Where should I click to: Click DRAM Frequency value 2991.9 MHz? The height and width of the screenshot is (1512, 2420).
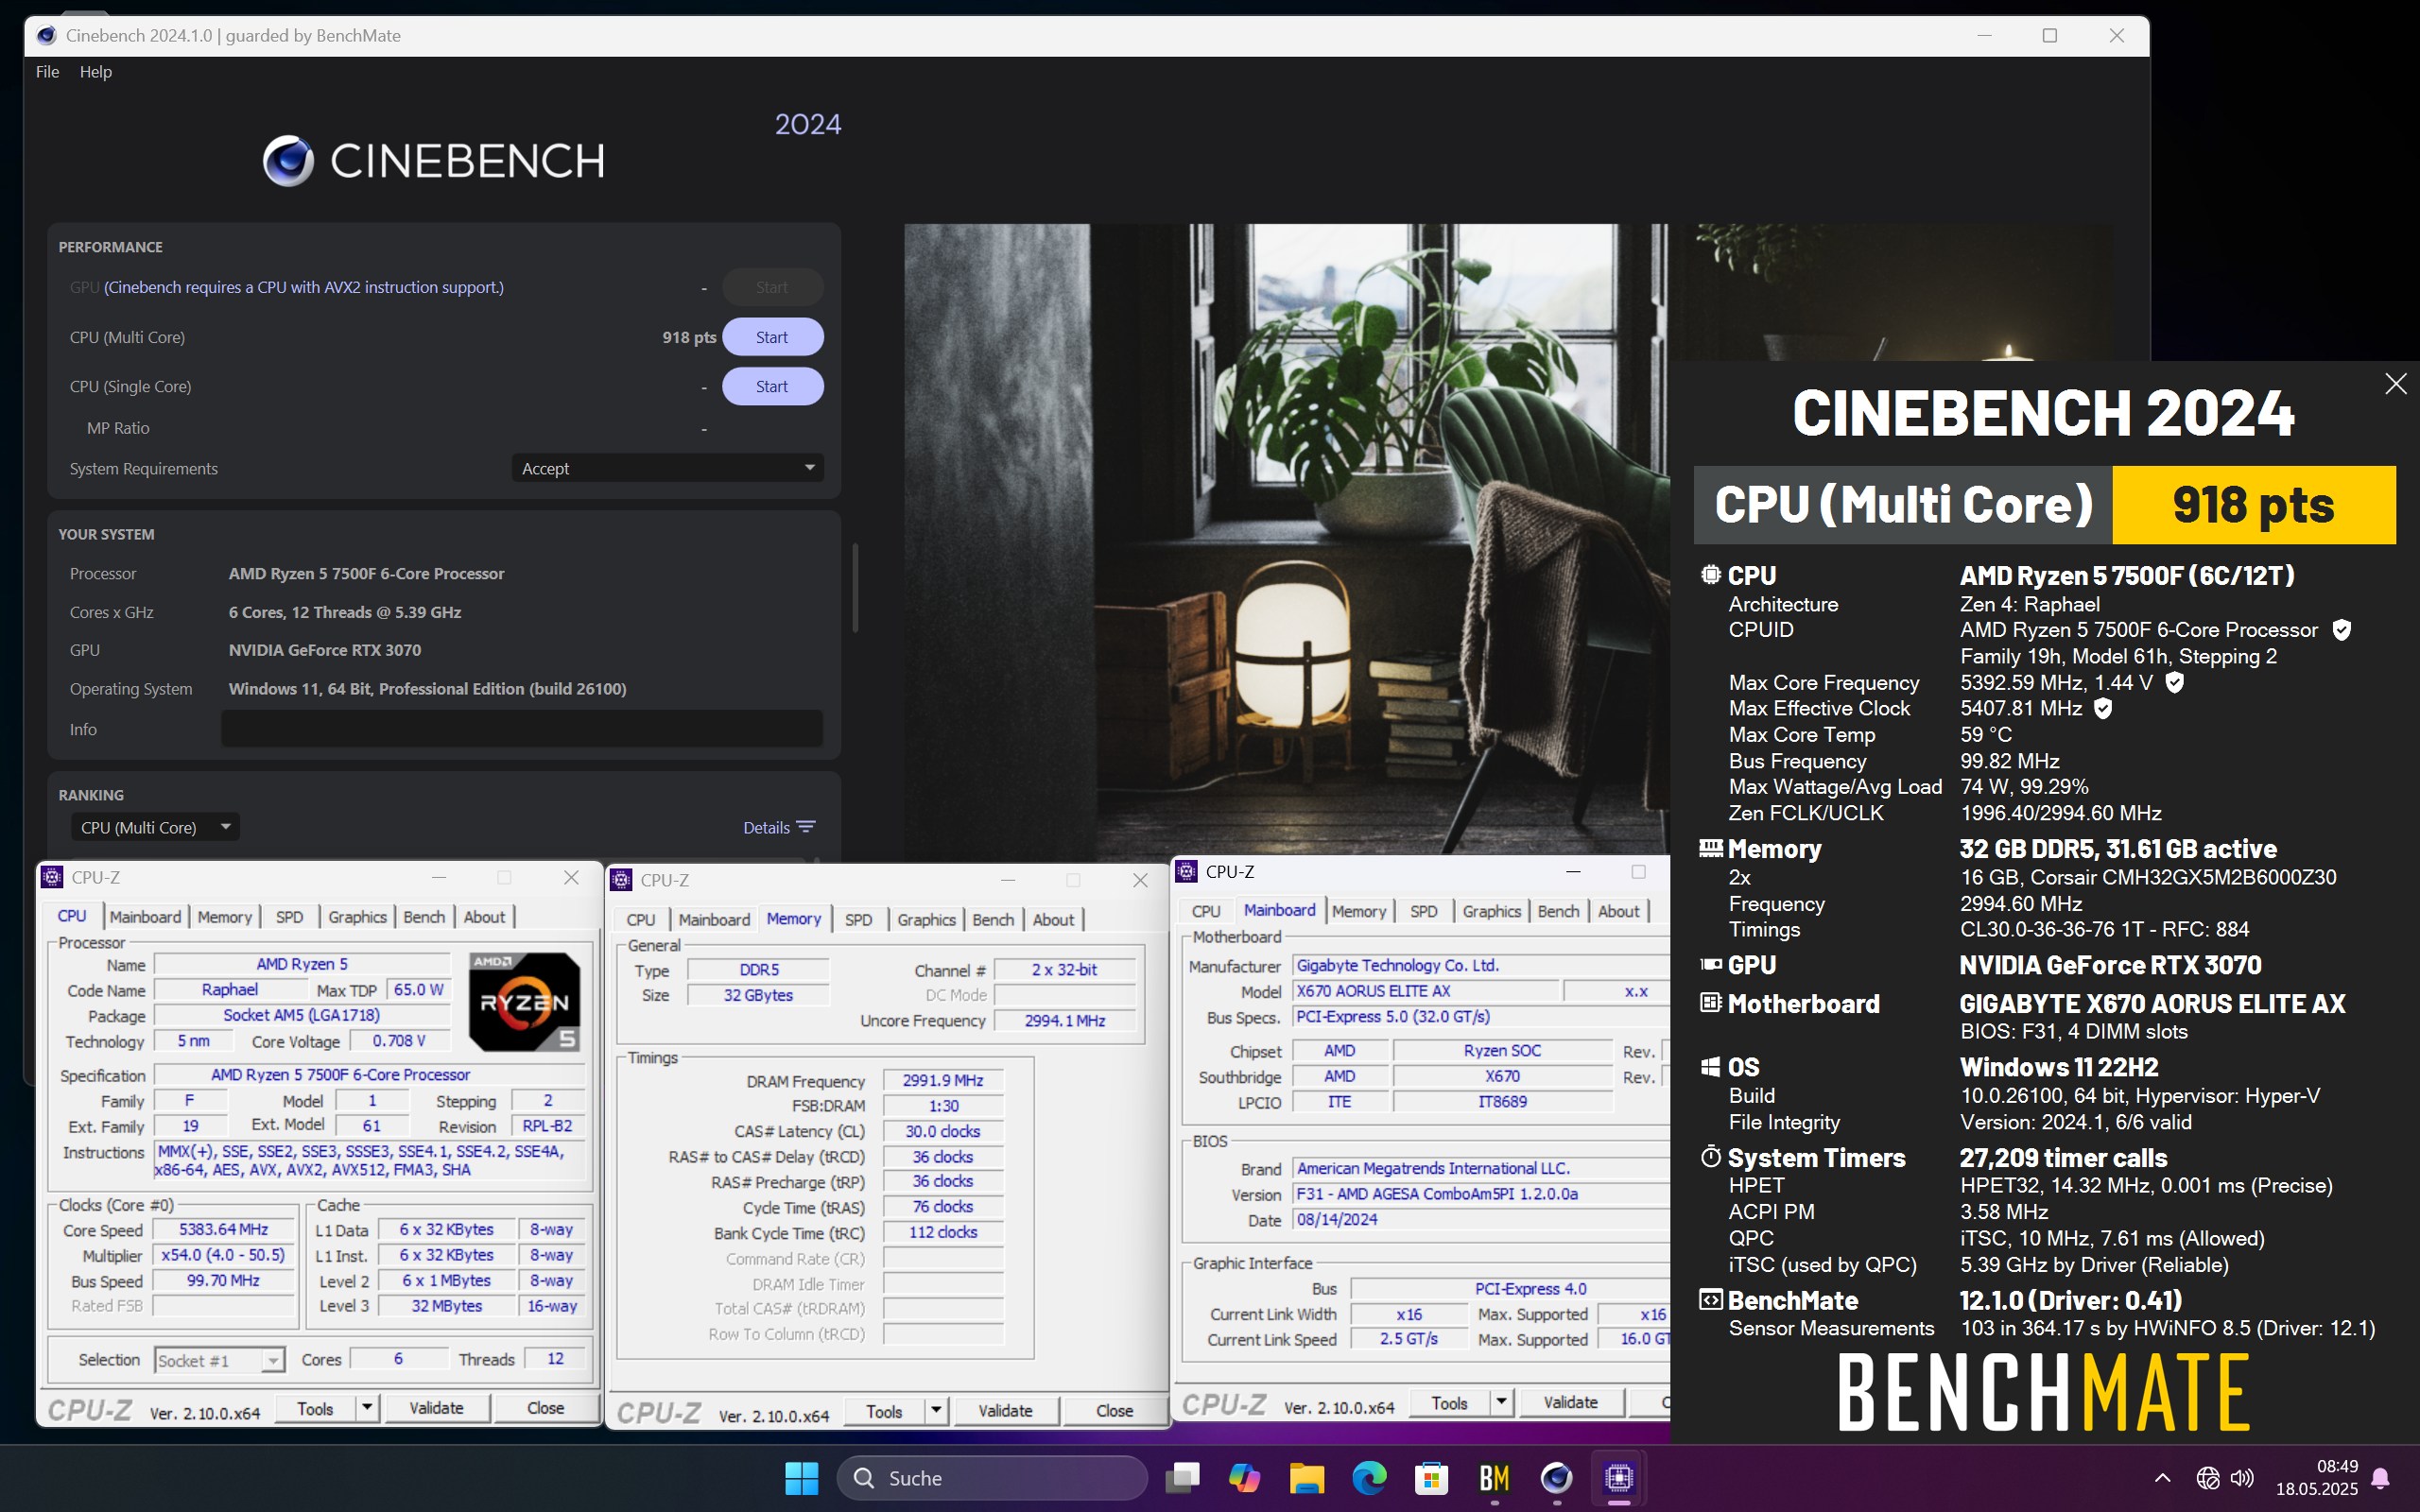click(942, 1081)
